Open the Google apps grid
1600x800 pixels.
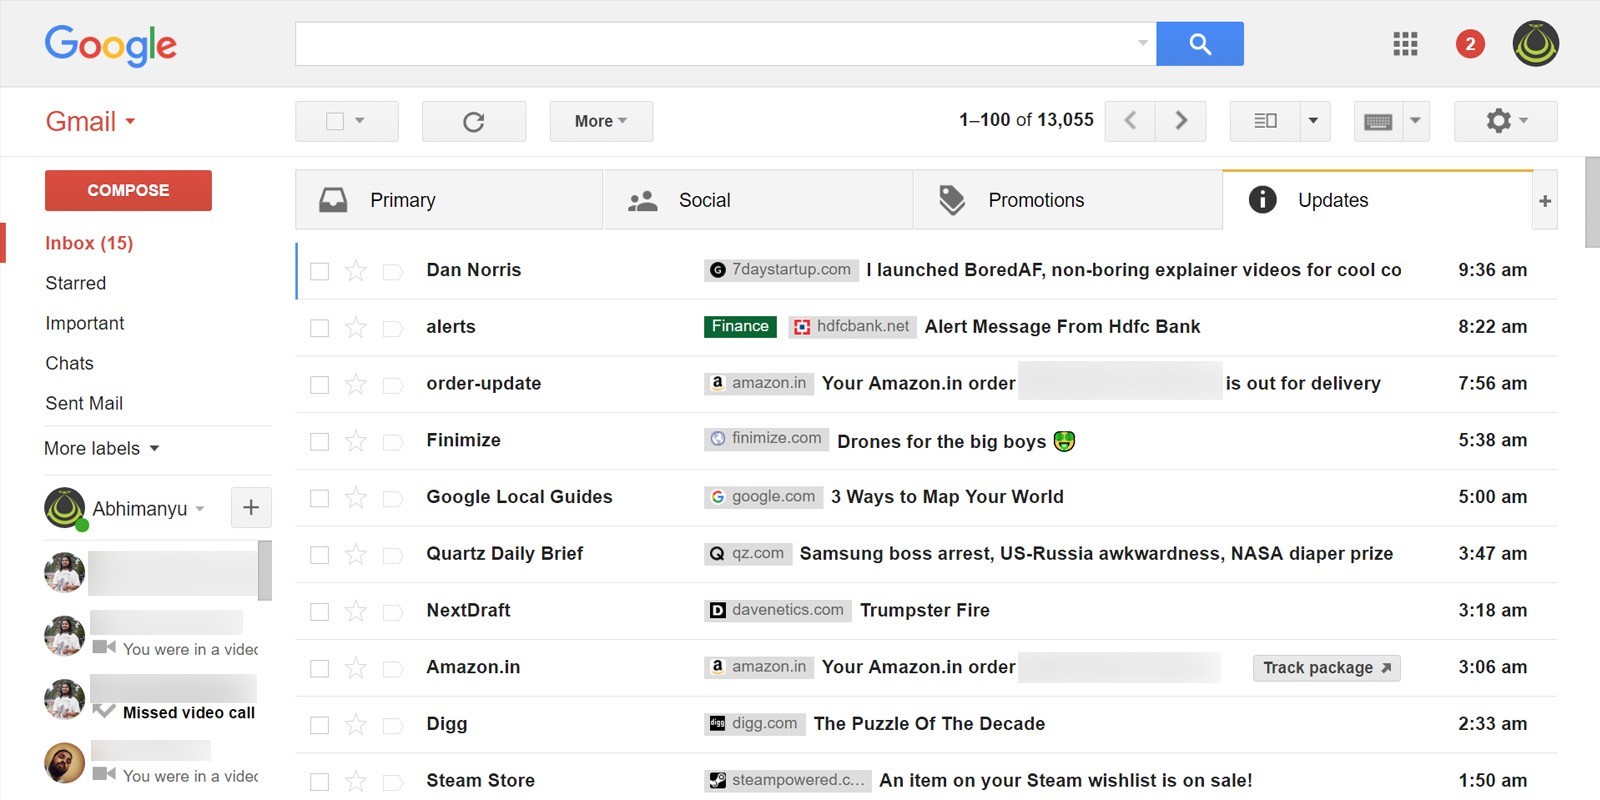click(x=1405, y=44)
